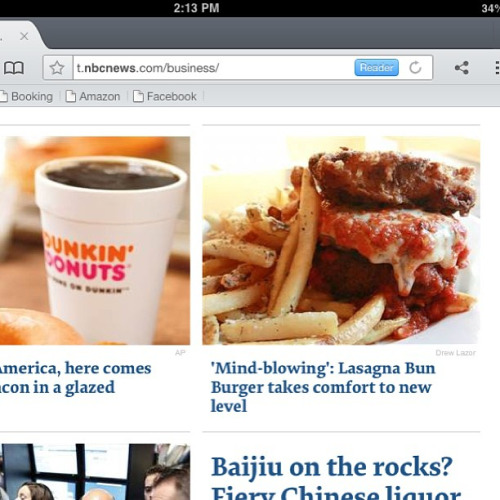
Task: Select the active browser tab
Action: [x=20, y=35]
